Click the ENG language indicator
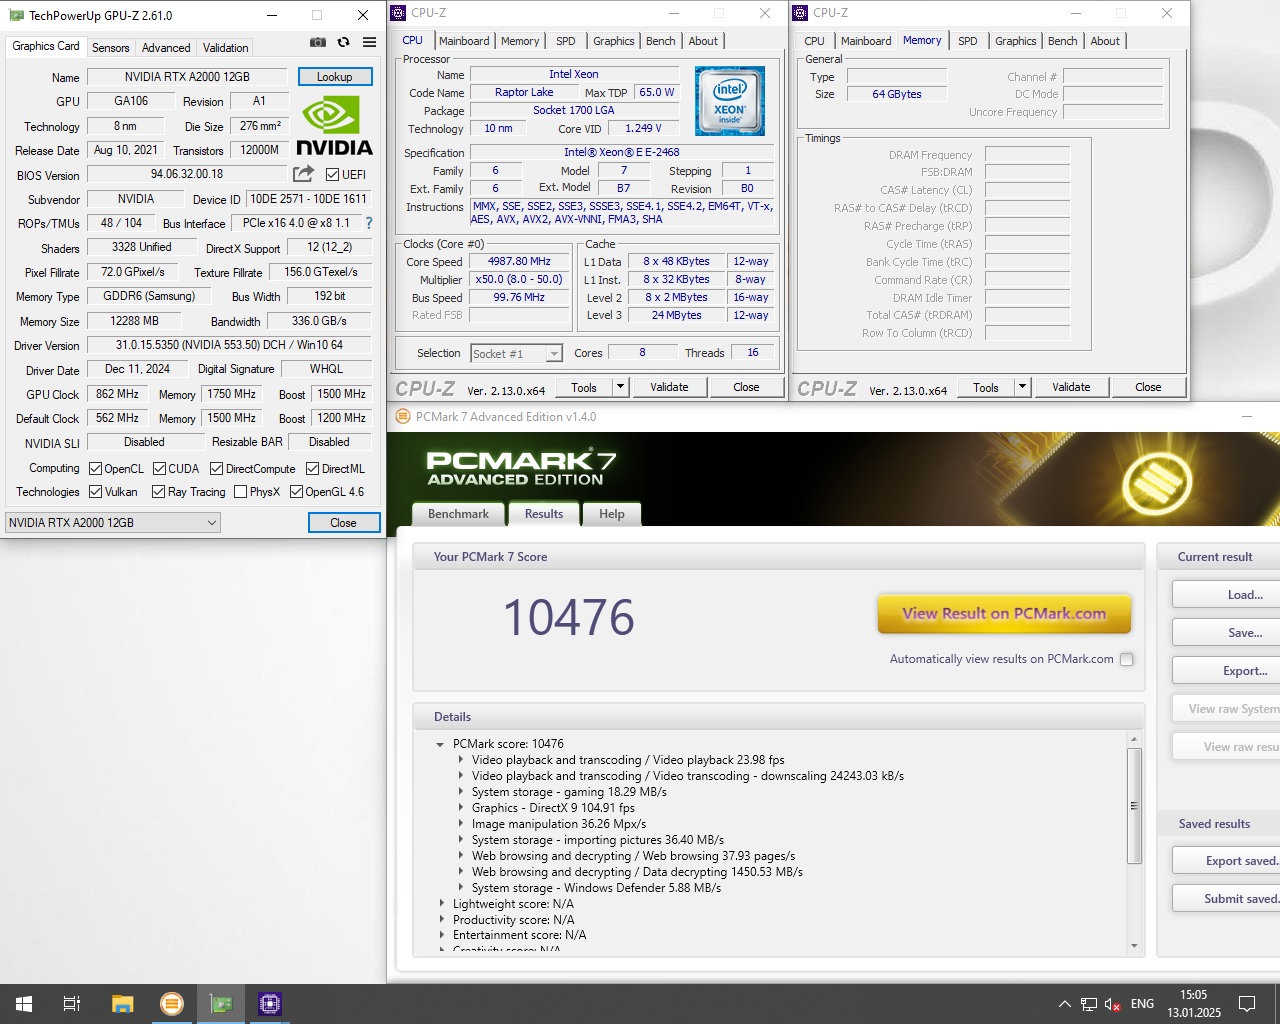The height and width of the screenshot is (1024, 1280). pyautogui.click(x=1142, y=1004)
